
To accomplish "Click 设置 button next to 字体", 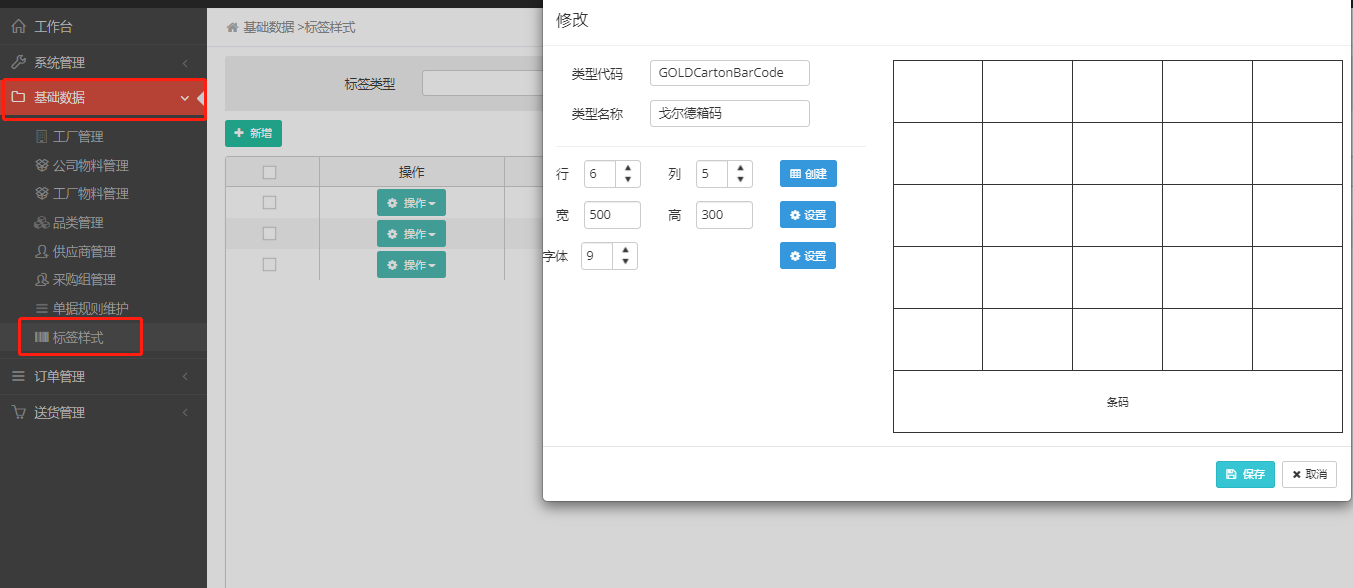I will point(808,256).
